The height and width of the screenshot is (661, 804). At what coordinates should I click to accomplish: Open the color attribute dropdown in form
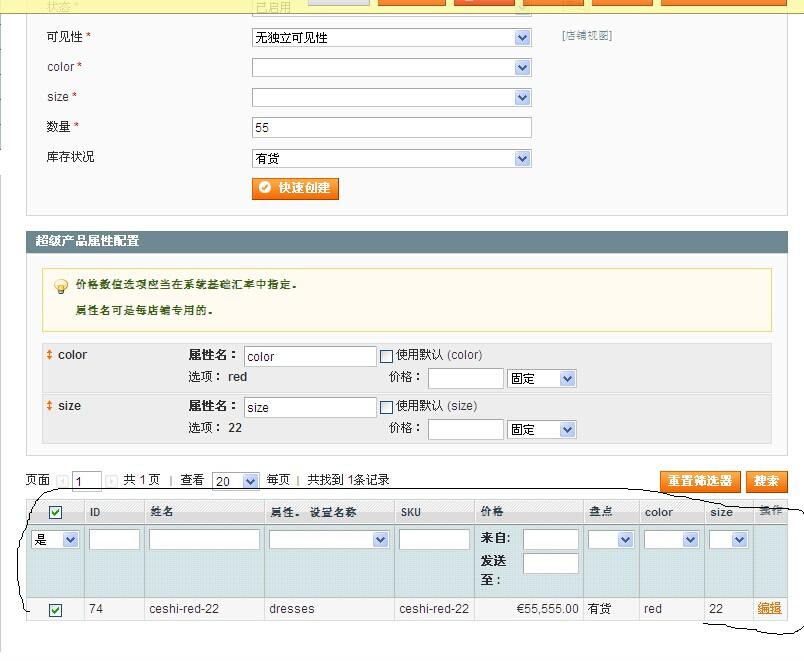tap(391, 68)
